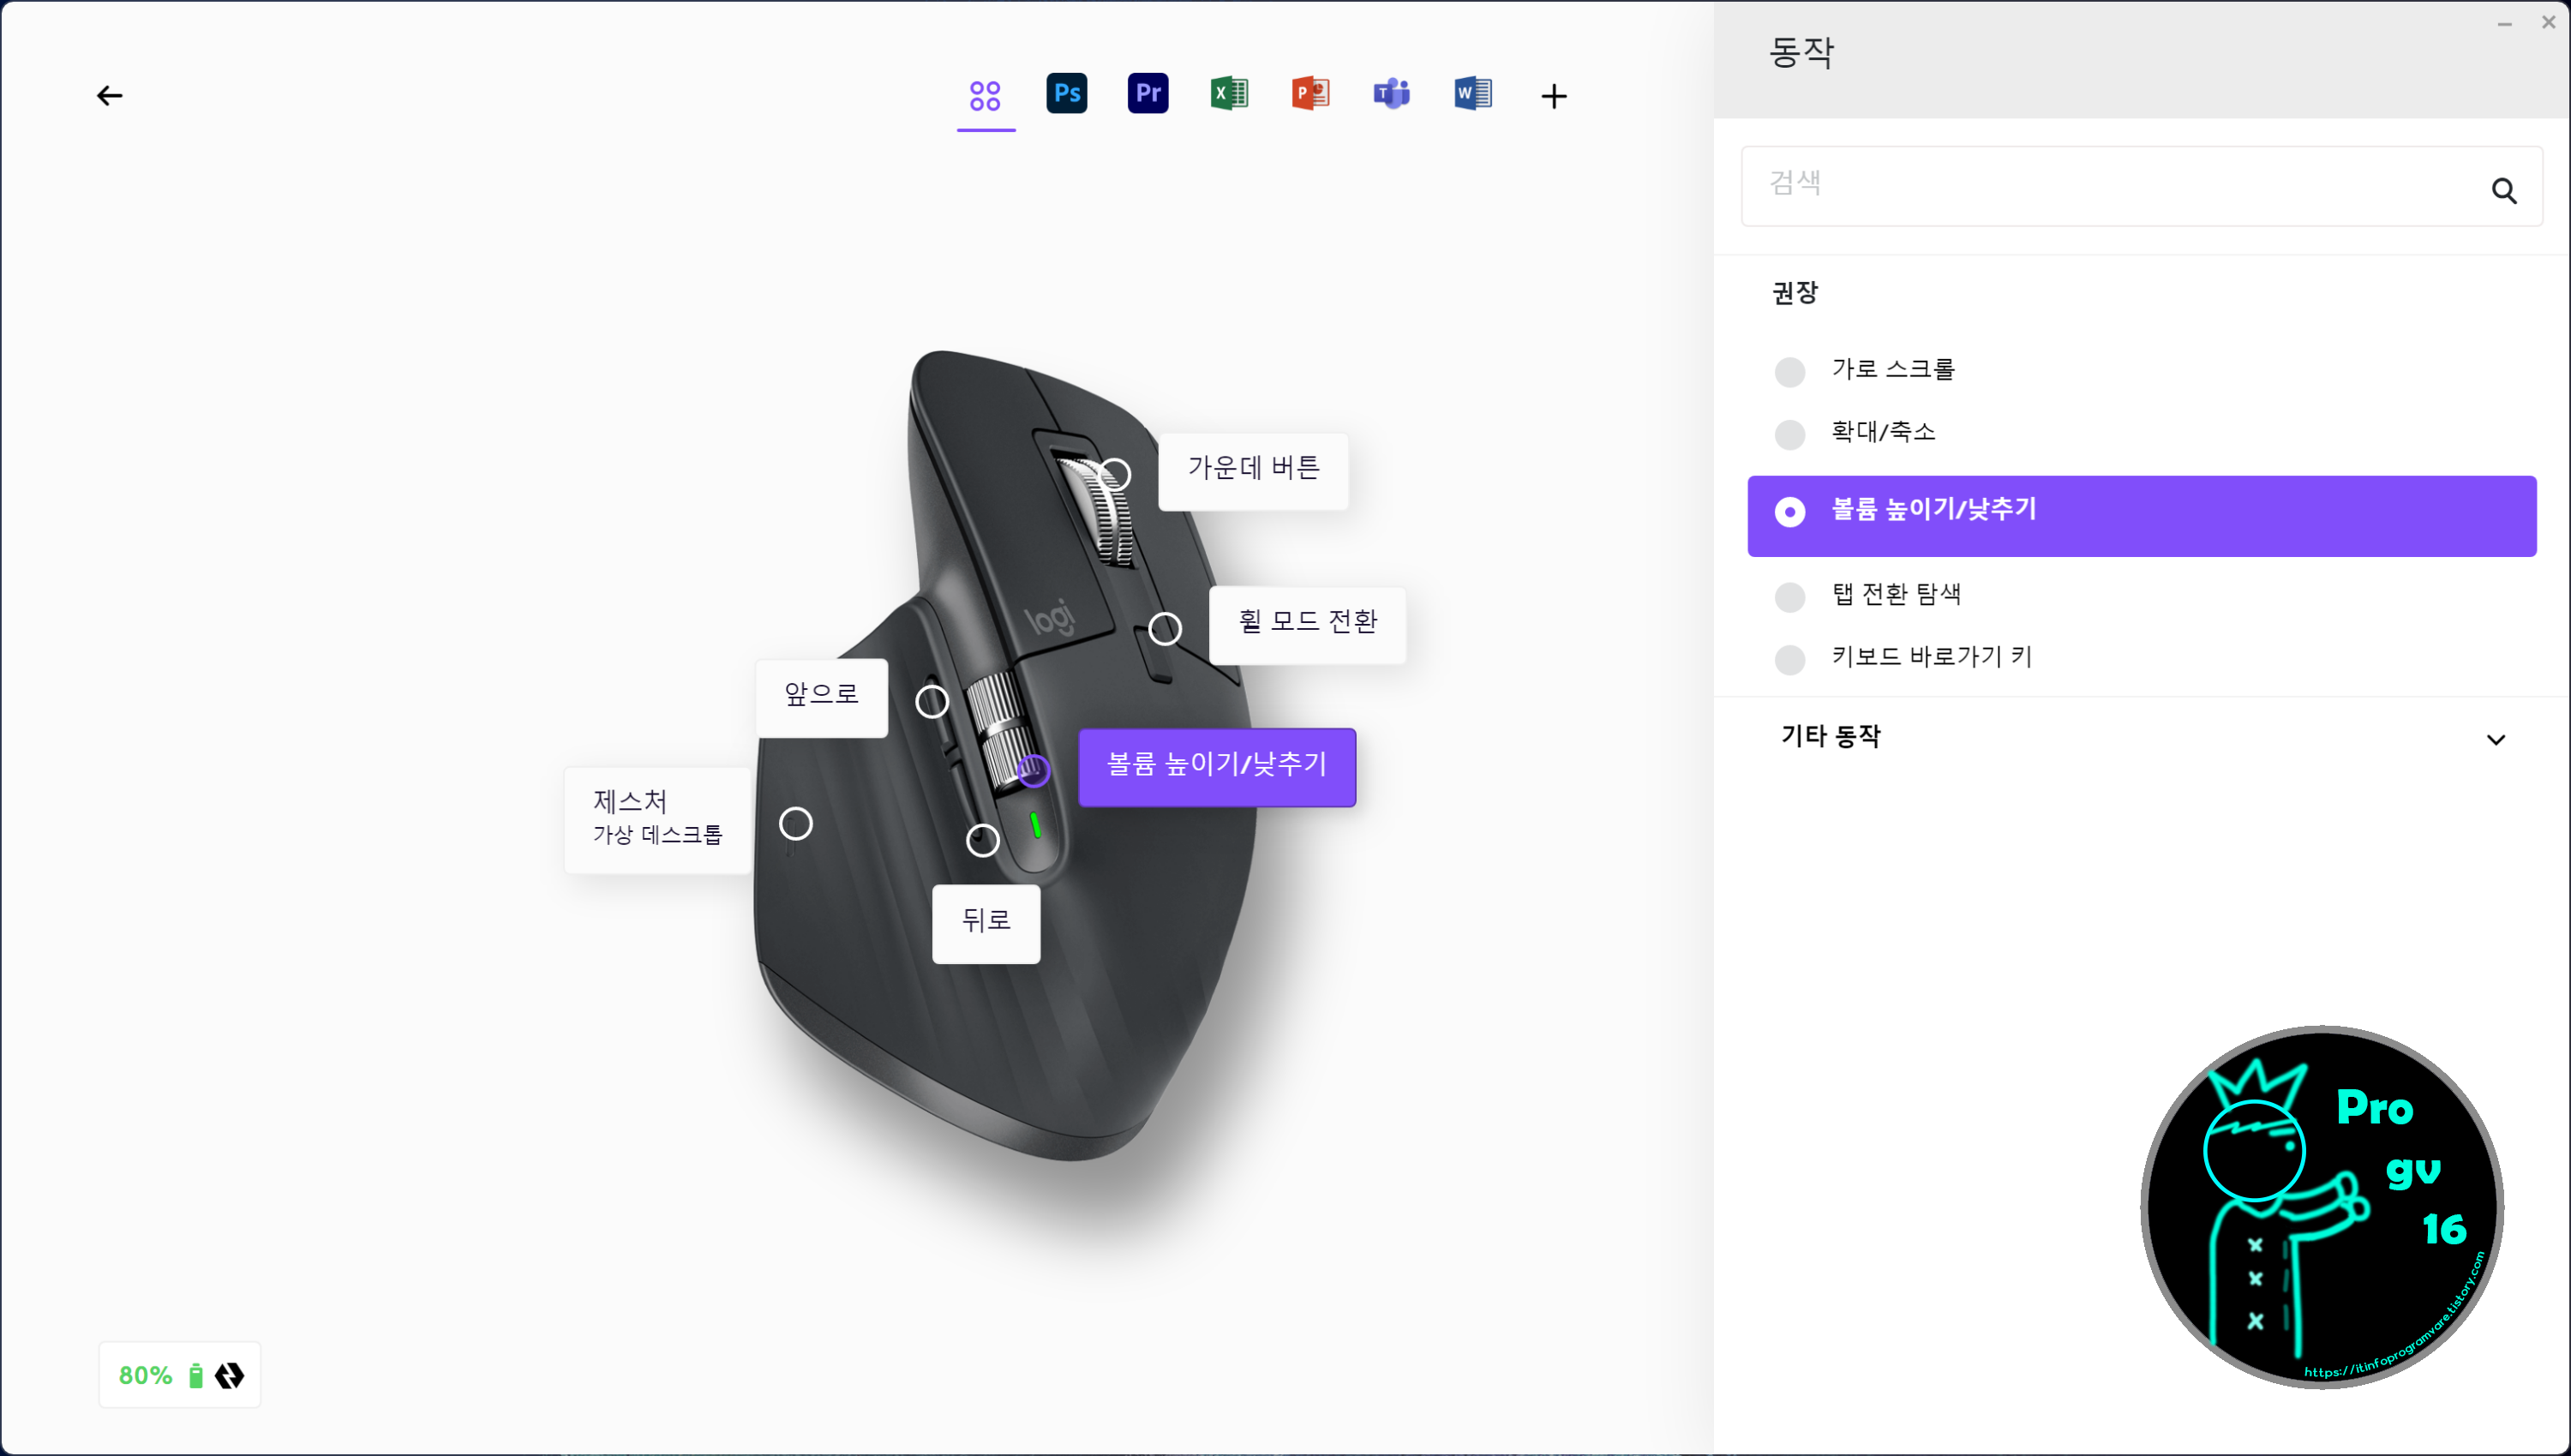The height and width of the screenshot is (1456, 2571).
Task: Click the 가운데 버튼 label
Action: click(1252, 469)
